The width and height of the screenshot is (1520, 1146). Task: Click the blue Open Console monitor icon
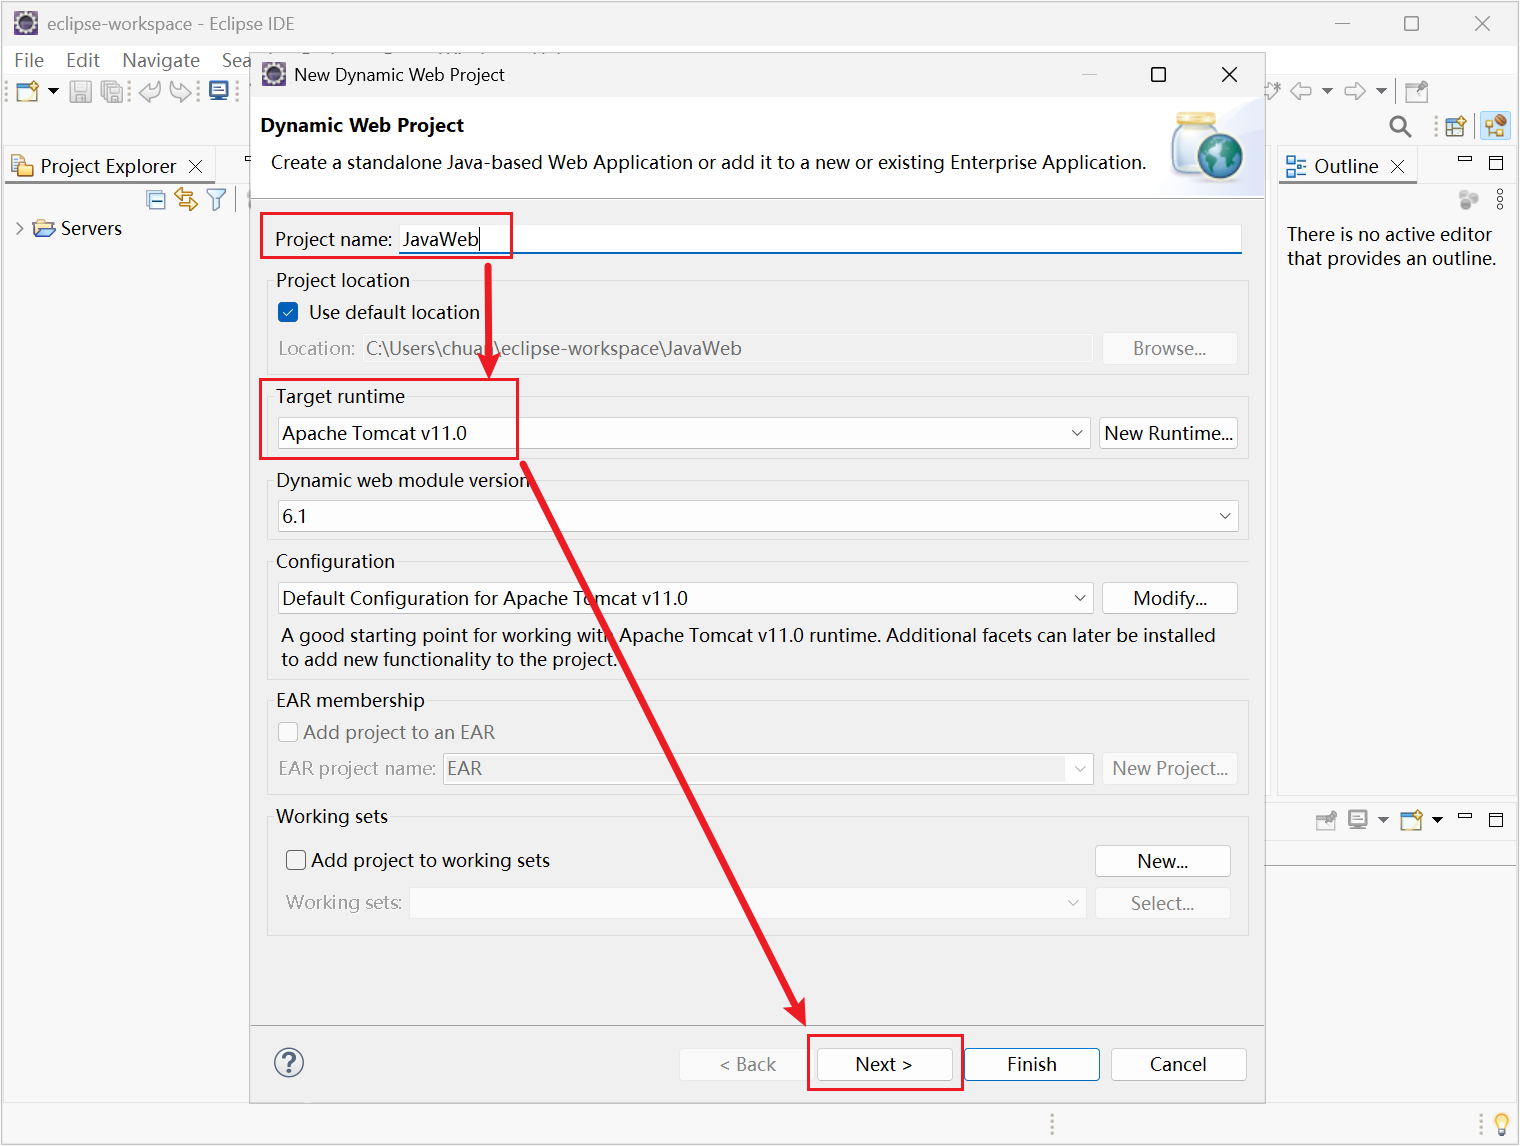click(x=219, y=91)
